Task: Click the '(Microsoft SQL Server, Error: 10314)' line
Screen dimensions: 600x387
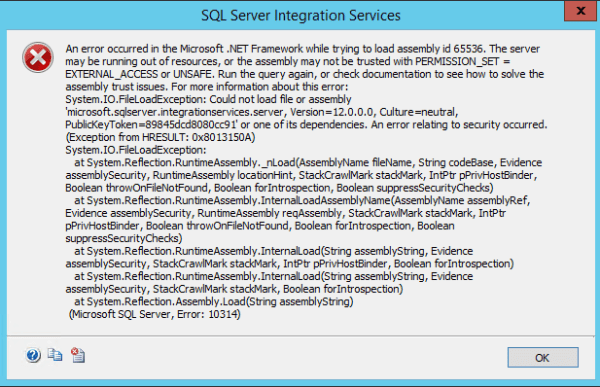Action: coord(155,314)
